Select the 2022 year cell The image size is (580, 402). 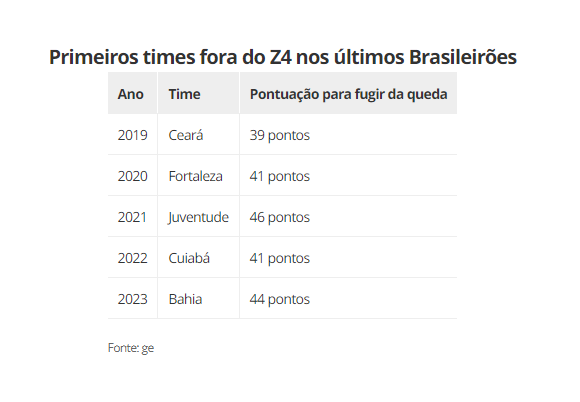132,258
